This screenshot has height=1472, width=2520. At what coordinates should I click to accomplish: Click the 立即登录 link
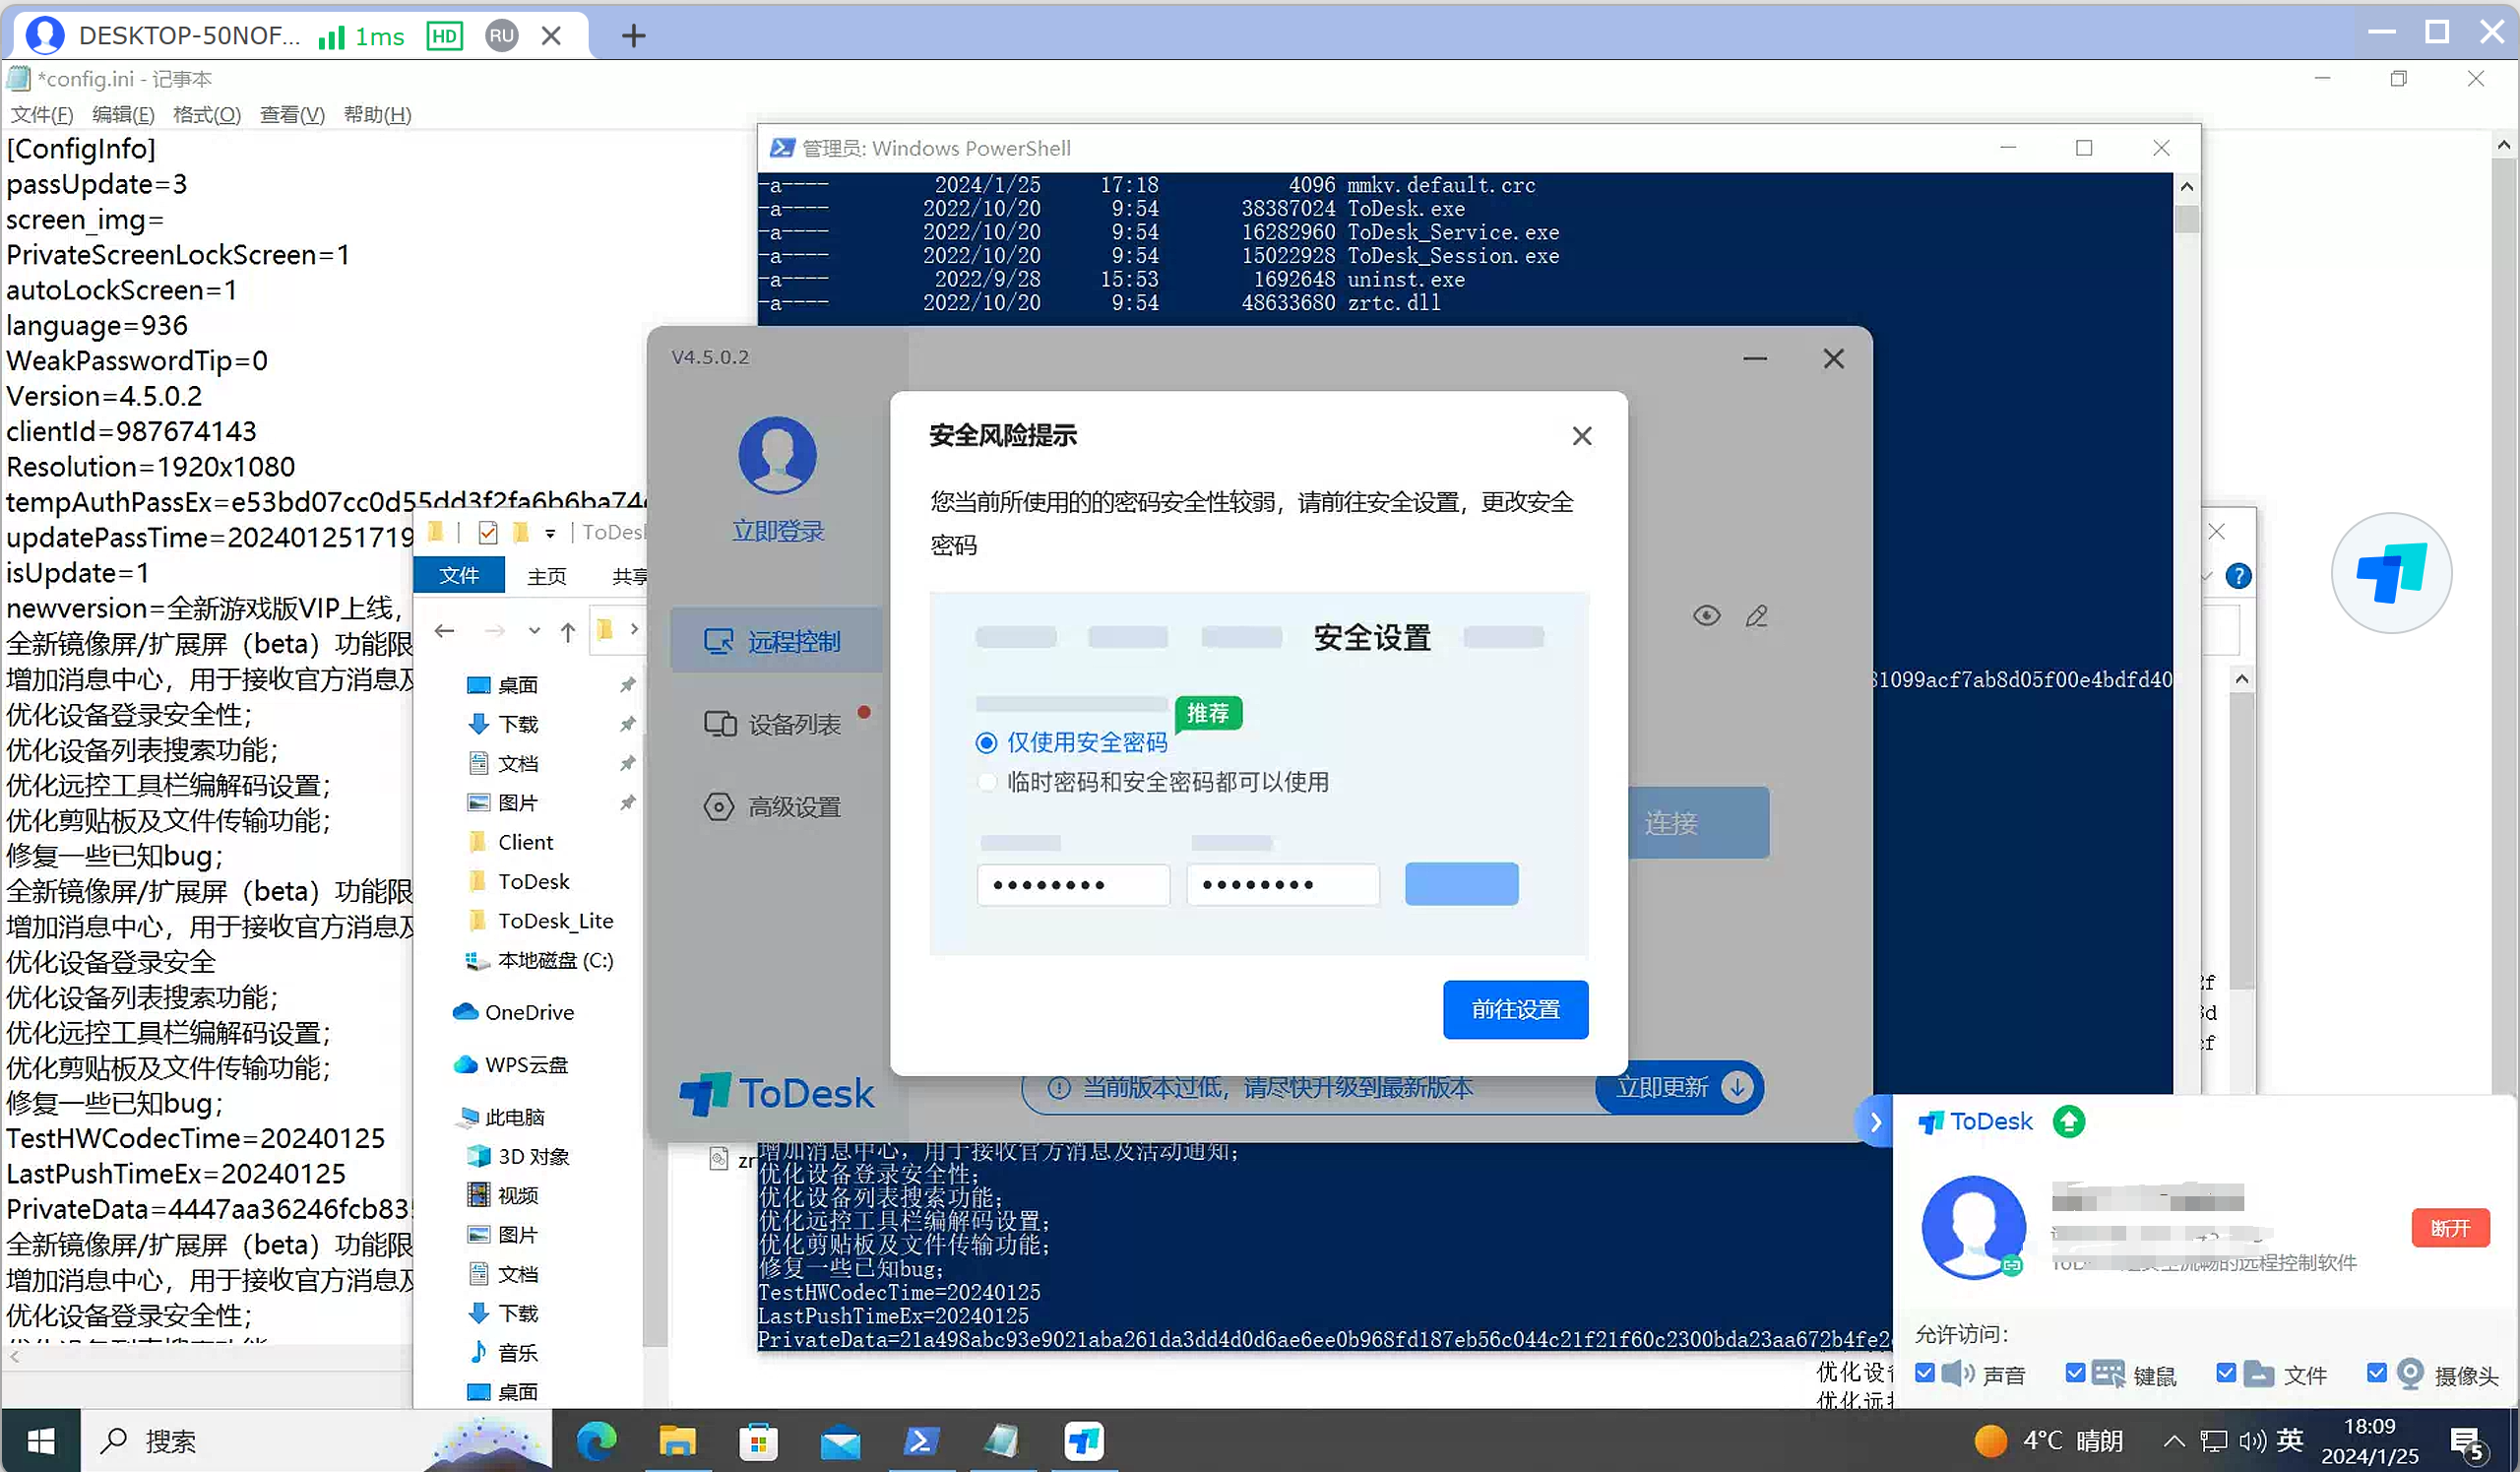coord(778,531)
